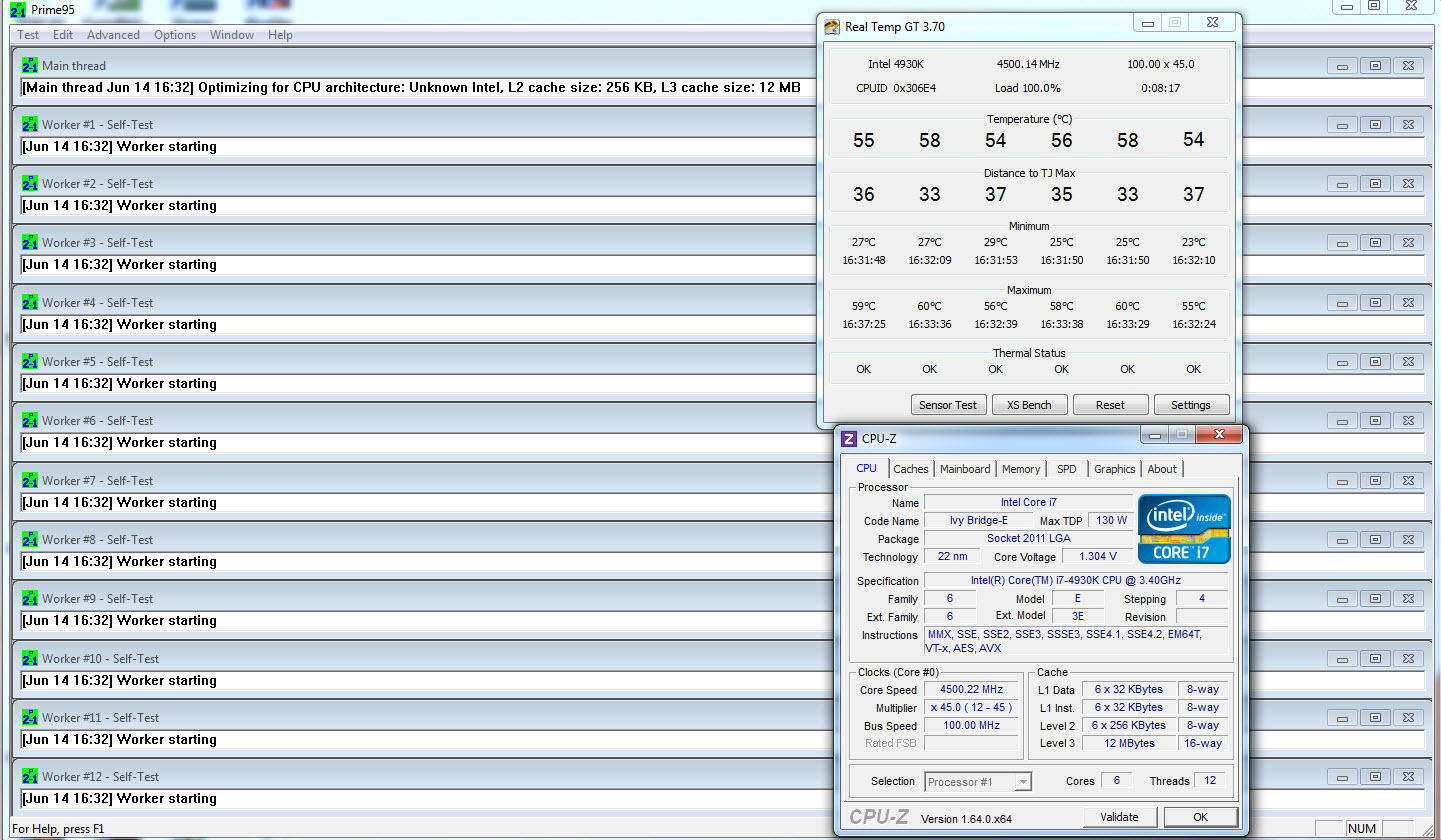Open the Options menu in Prime95

click(x=175, y=35)
